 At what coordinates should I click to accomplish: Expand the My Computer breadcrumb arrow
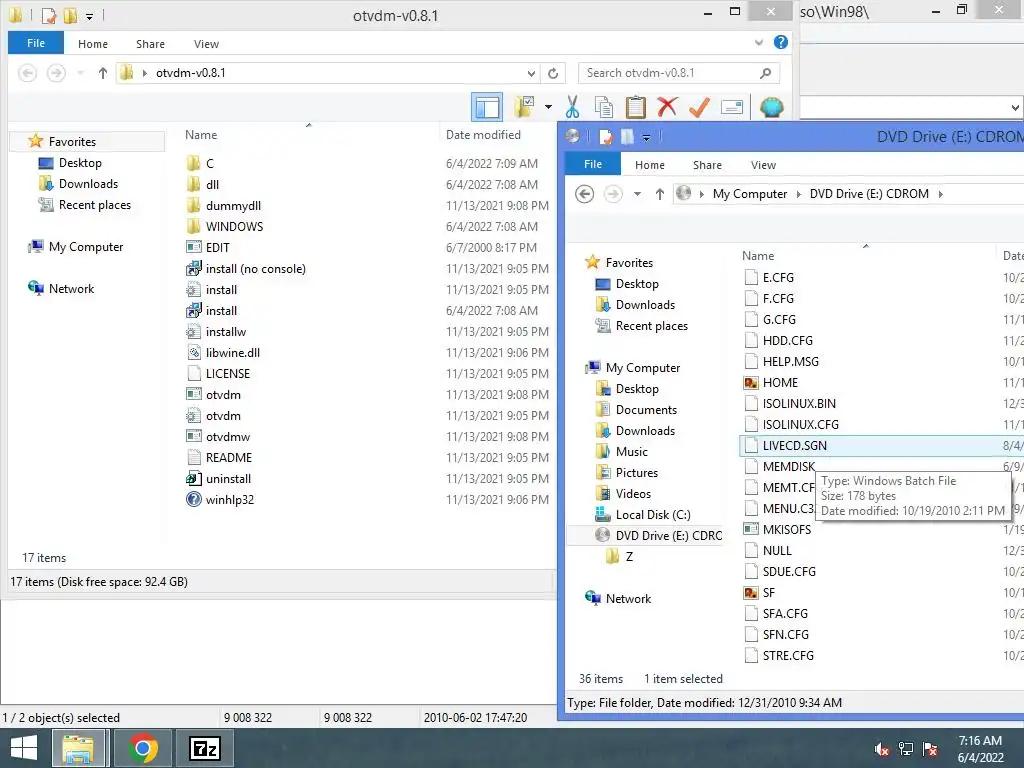pos(799,194)
